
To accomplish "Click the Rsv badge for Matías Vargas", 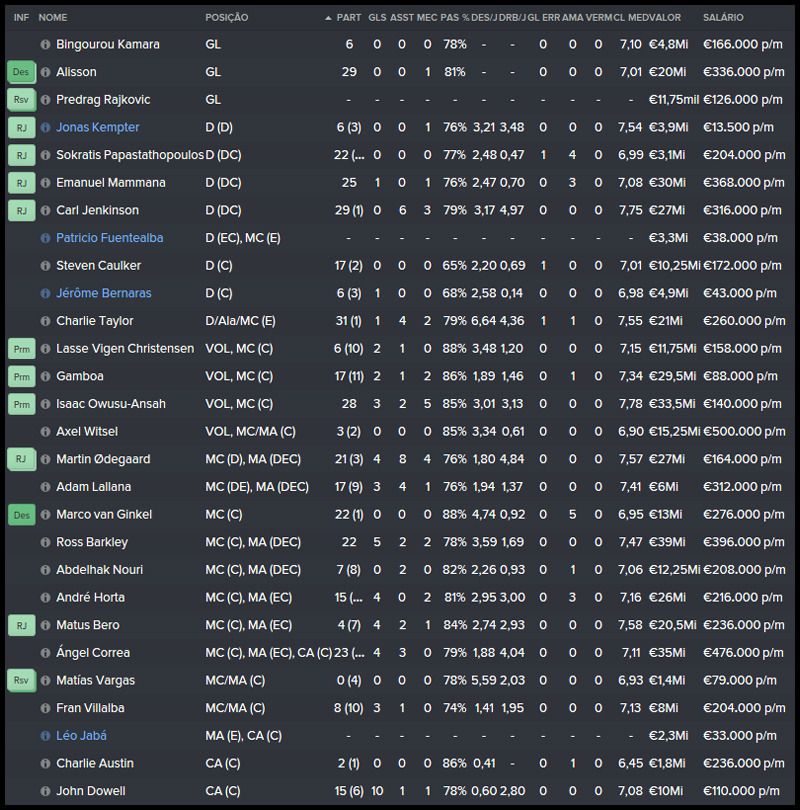I will point(21,680).
